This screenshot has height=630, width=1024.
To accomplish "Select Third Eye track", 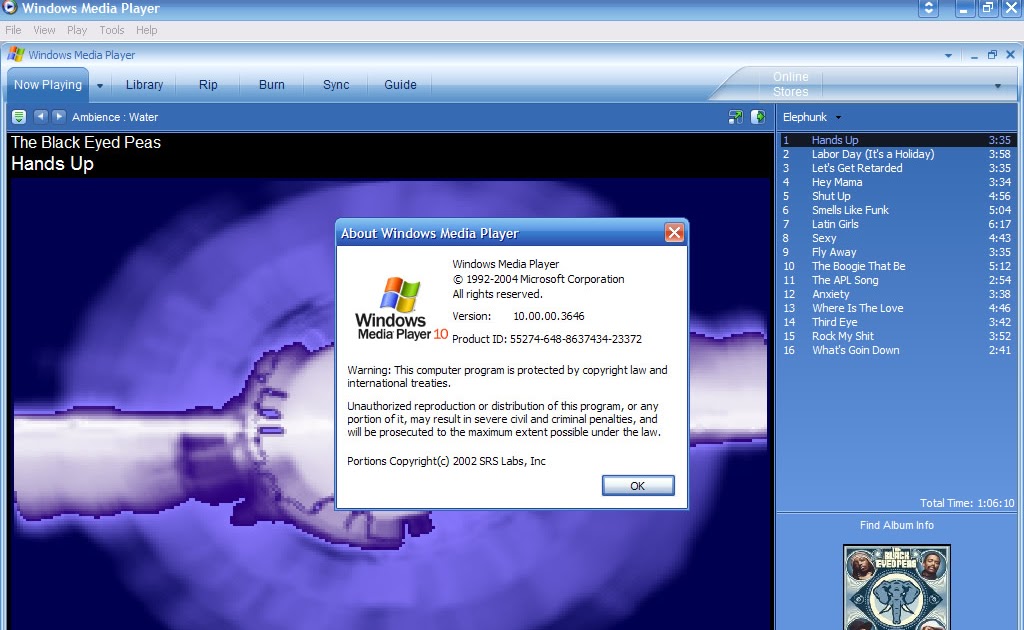I will [x=897, y=322].
